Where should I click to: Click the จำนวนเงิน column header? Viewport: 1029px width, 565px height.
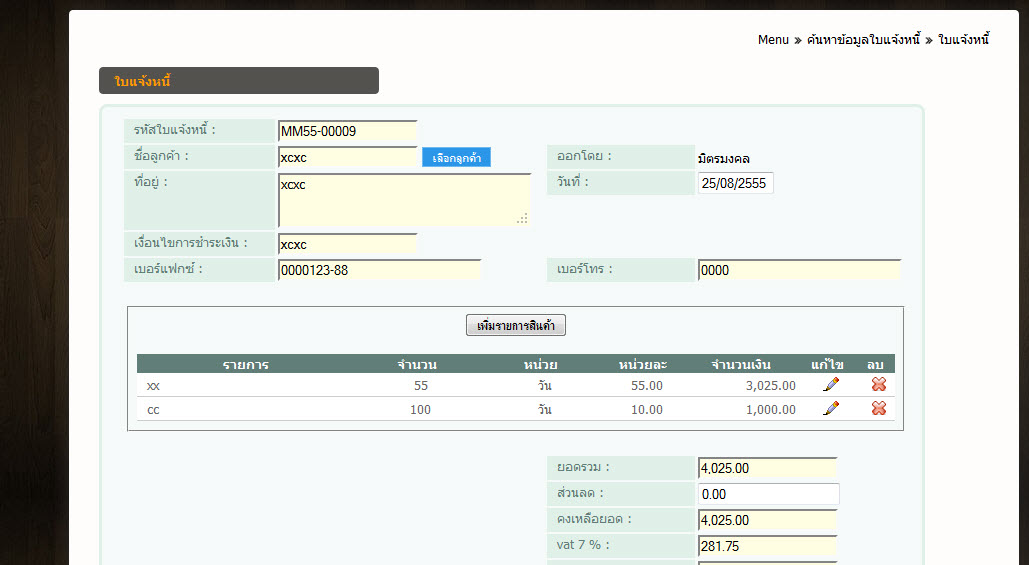(x=742, y=364)
